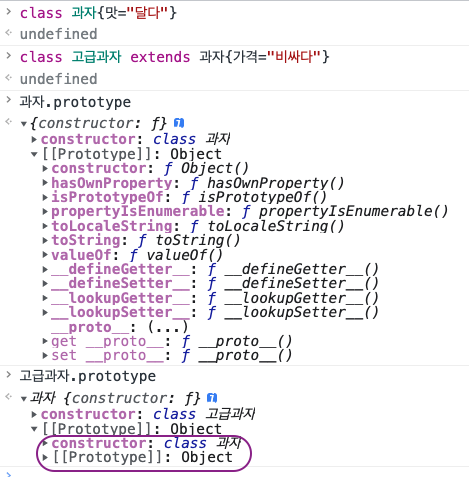The height and width of the screenshot is (477, 469).
Task: Collapse 과자 {constructor: f} object of 고급과자.prototype
Action: tap(23, 399)
